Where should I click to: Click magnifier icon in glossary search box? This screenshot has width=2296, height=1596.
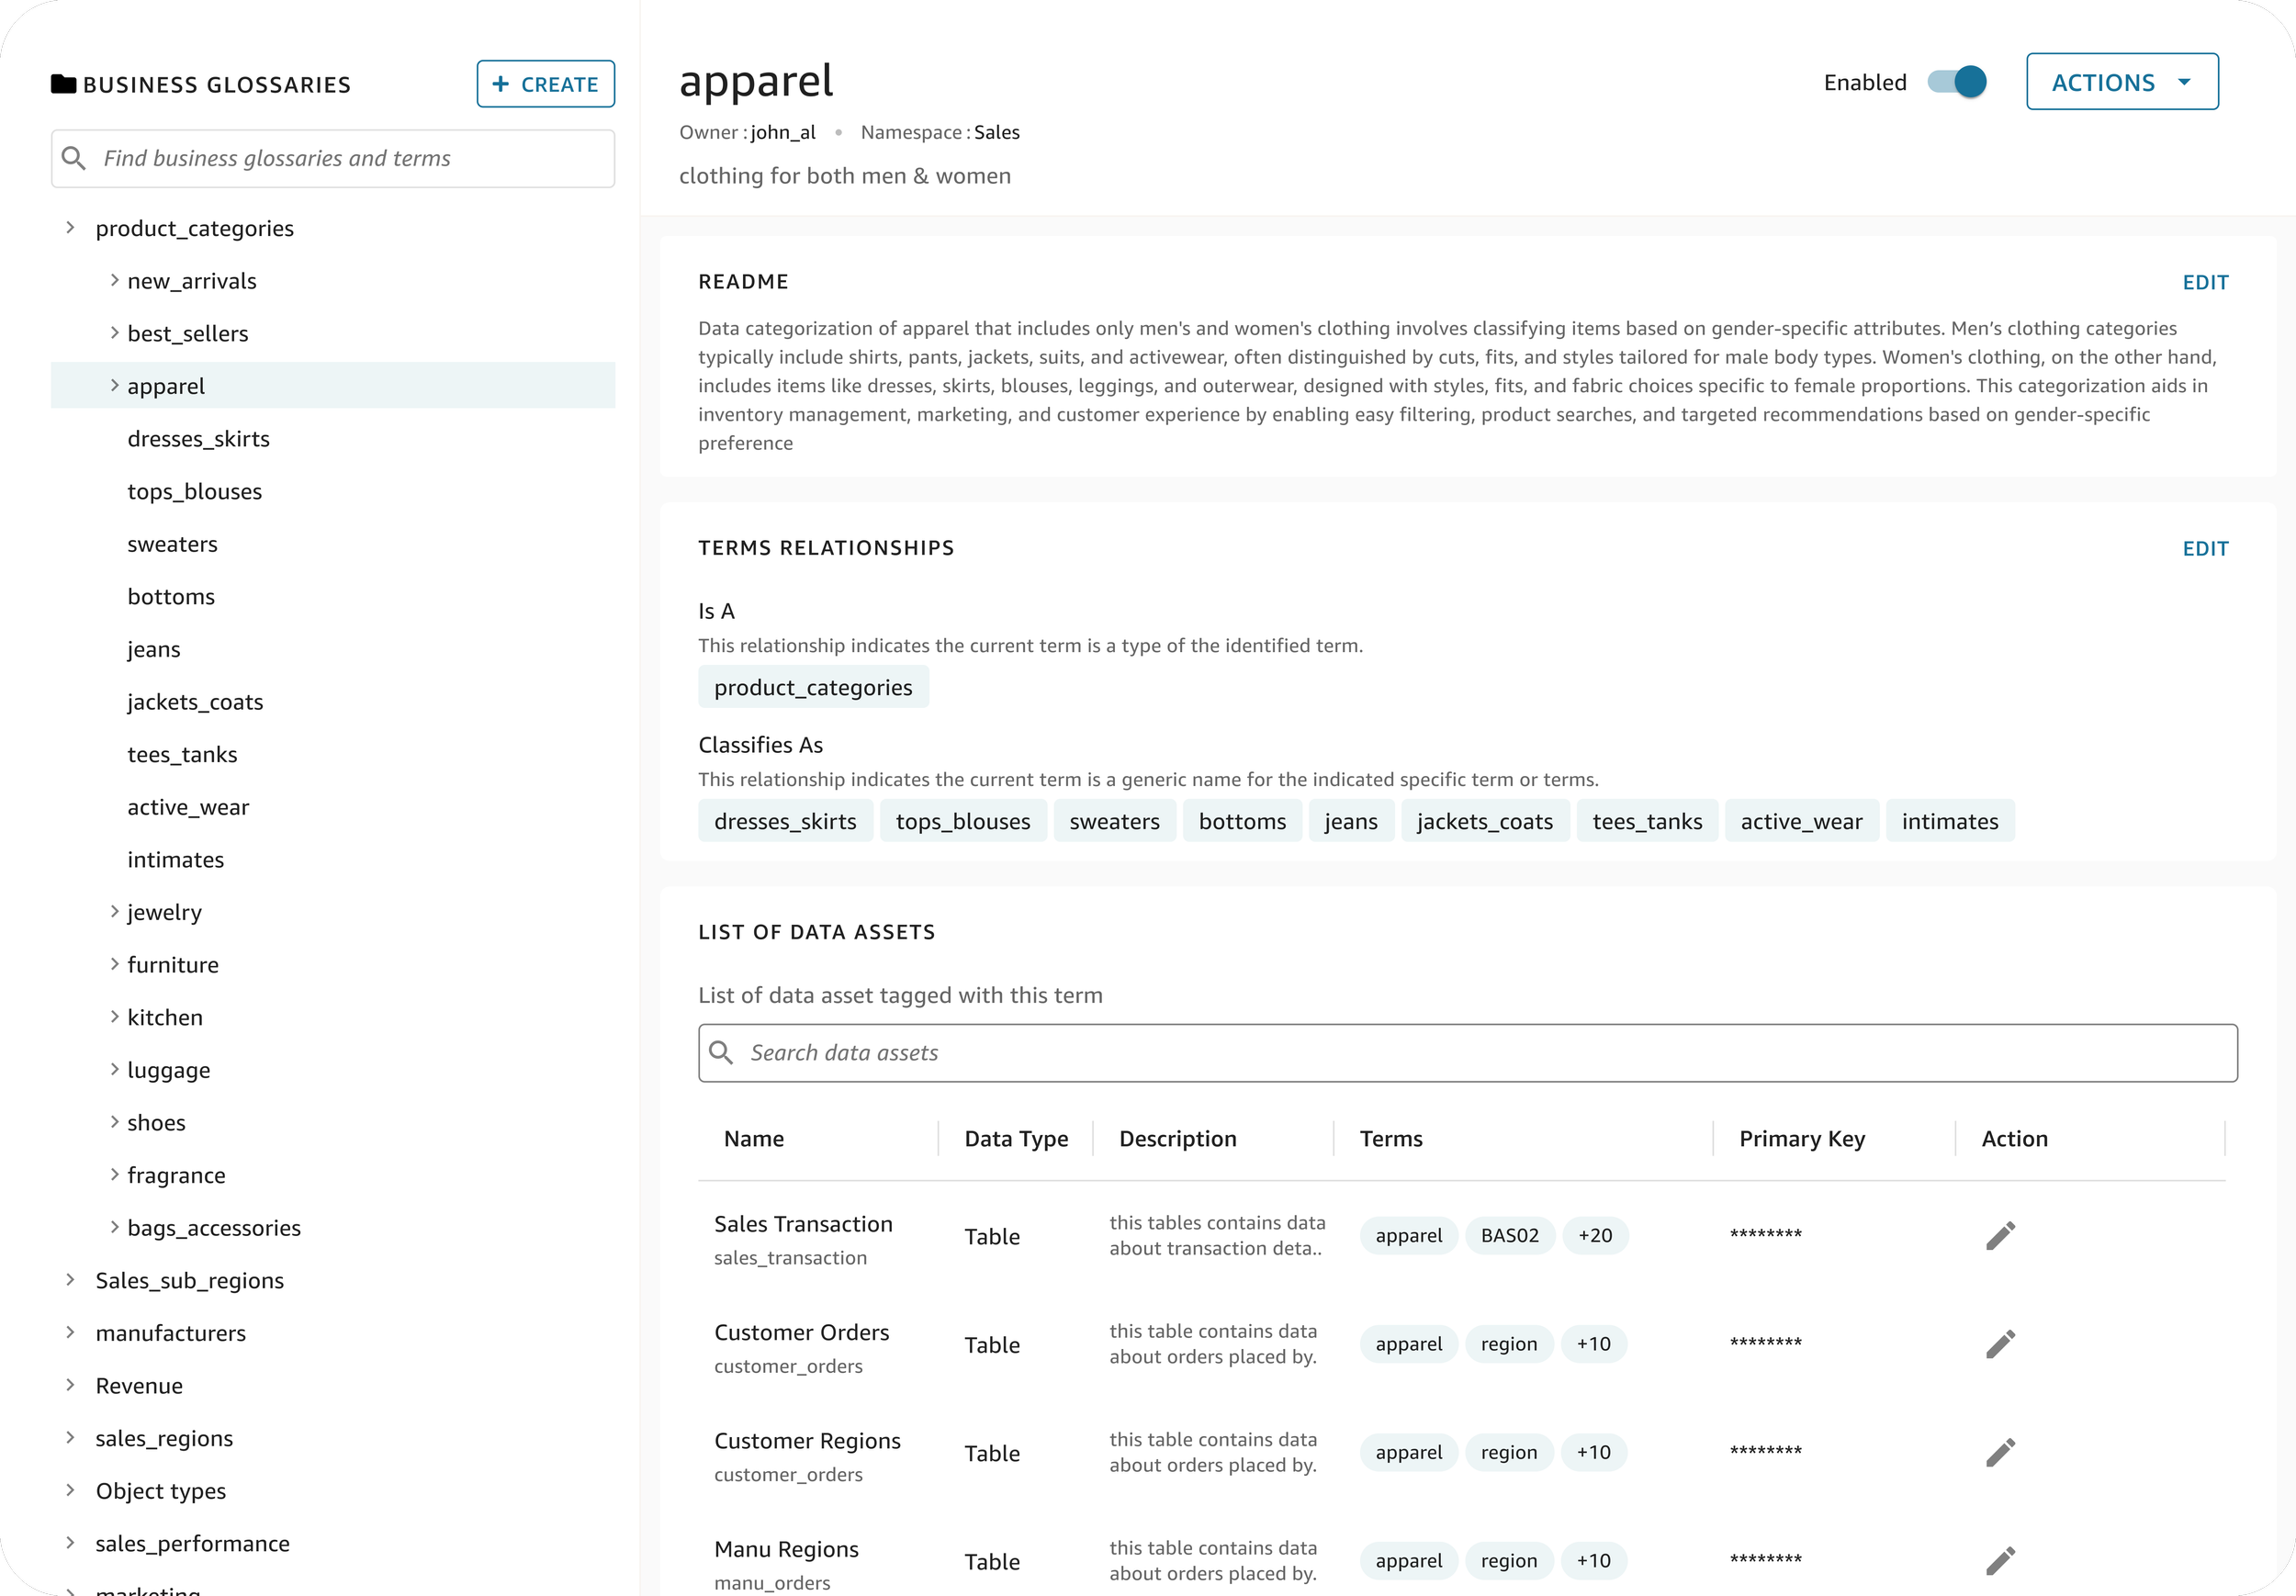(x=73, y=158)
